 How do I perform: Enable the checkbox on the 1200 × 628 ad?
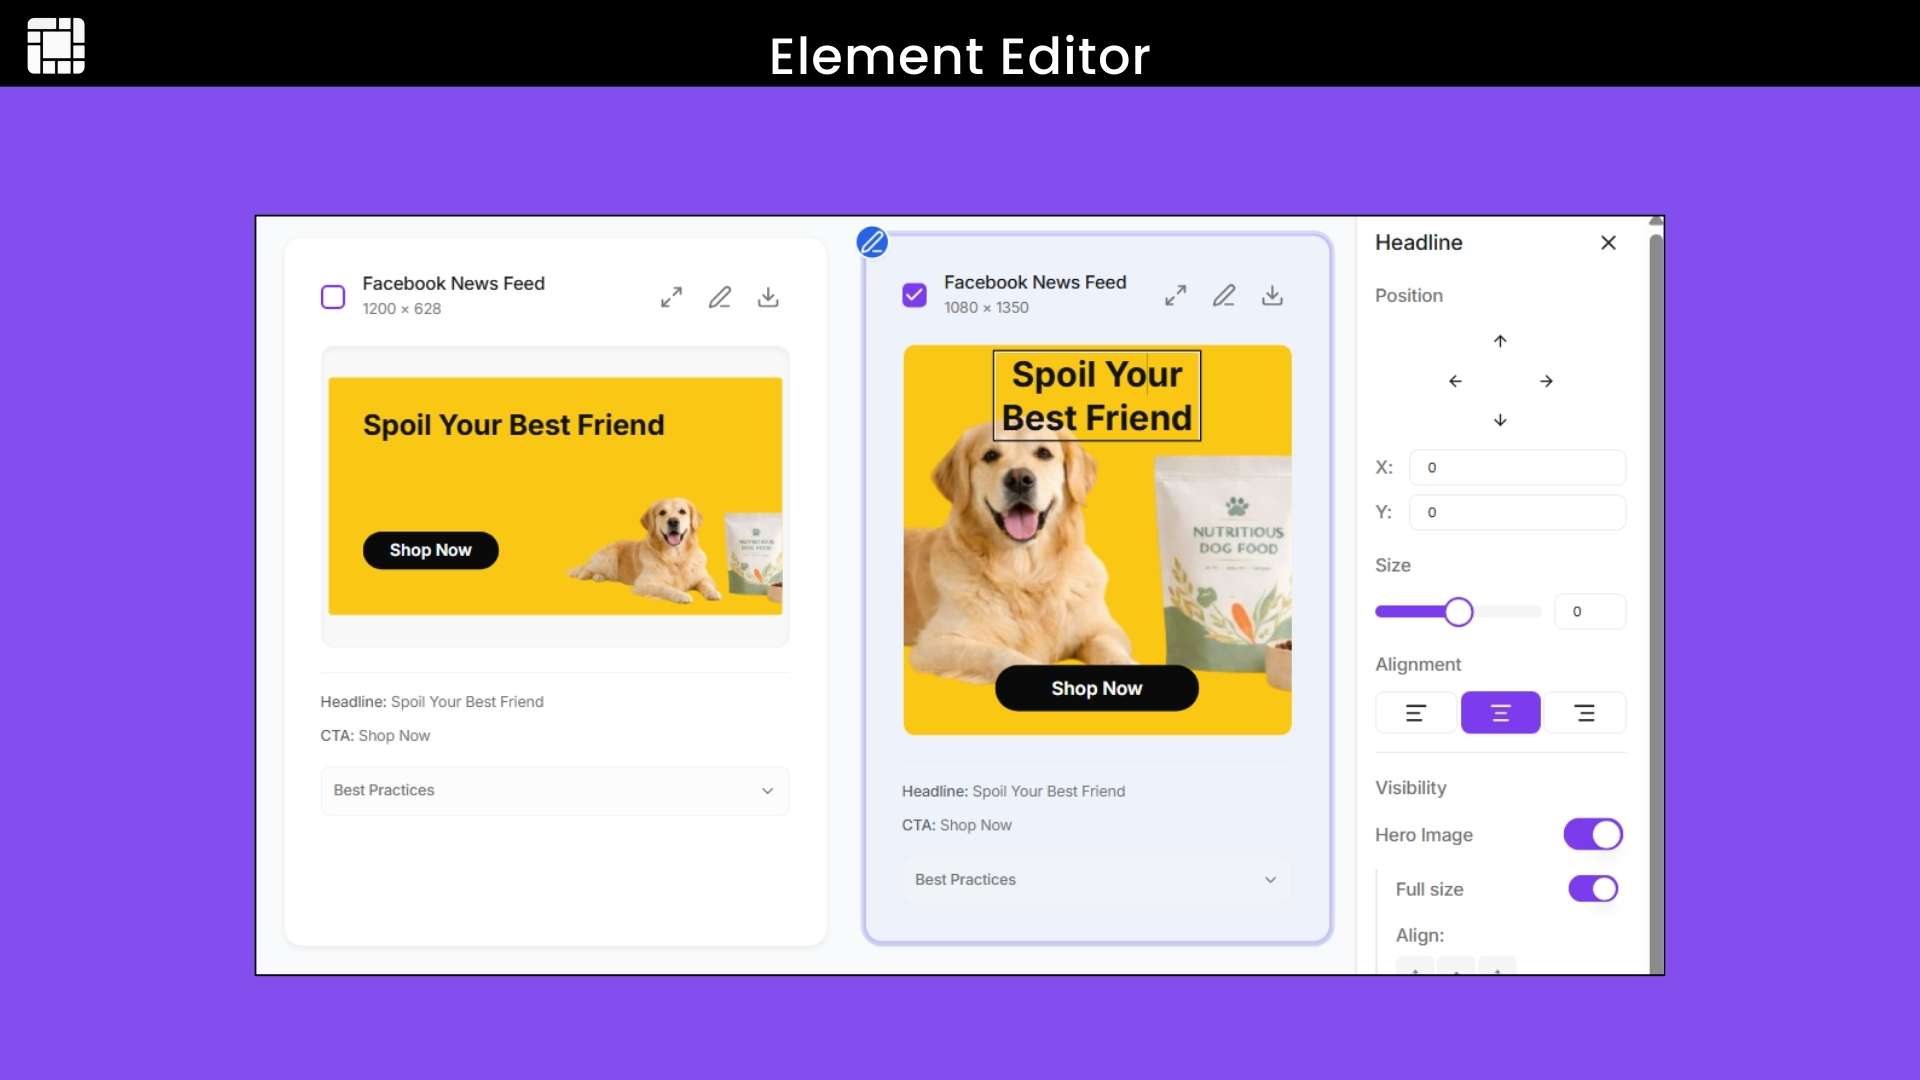332,296
